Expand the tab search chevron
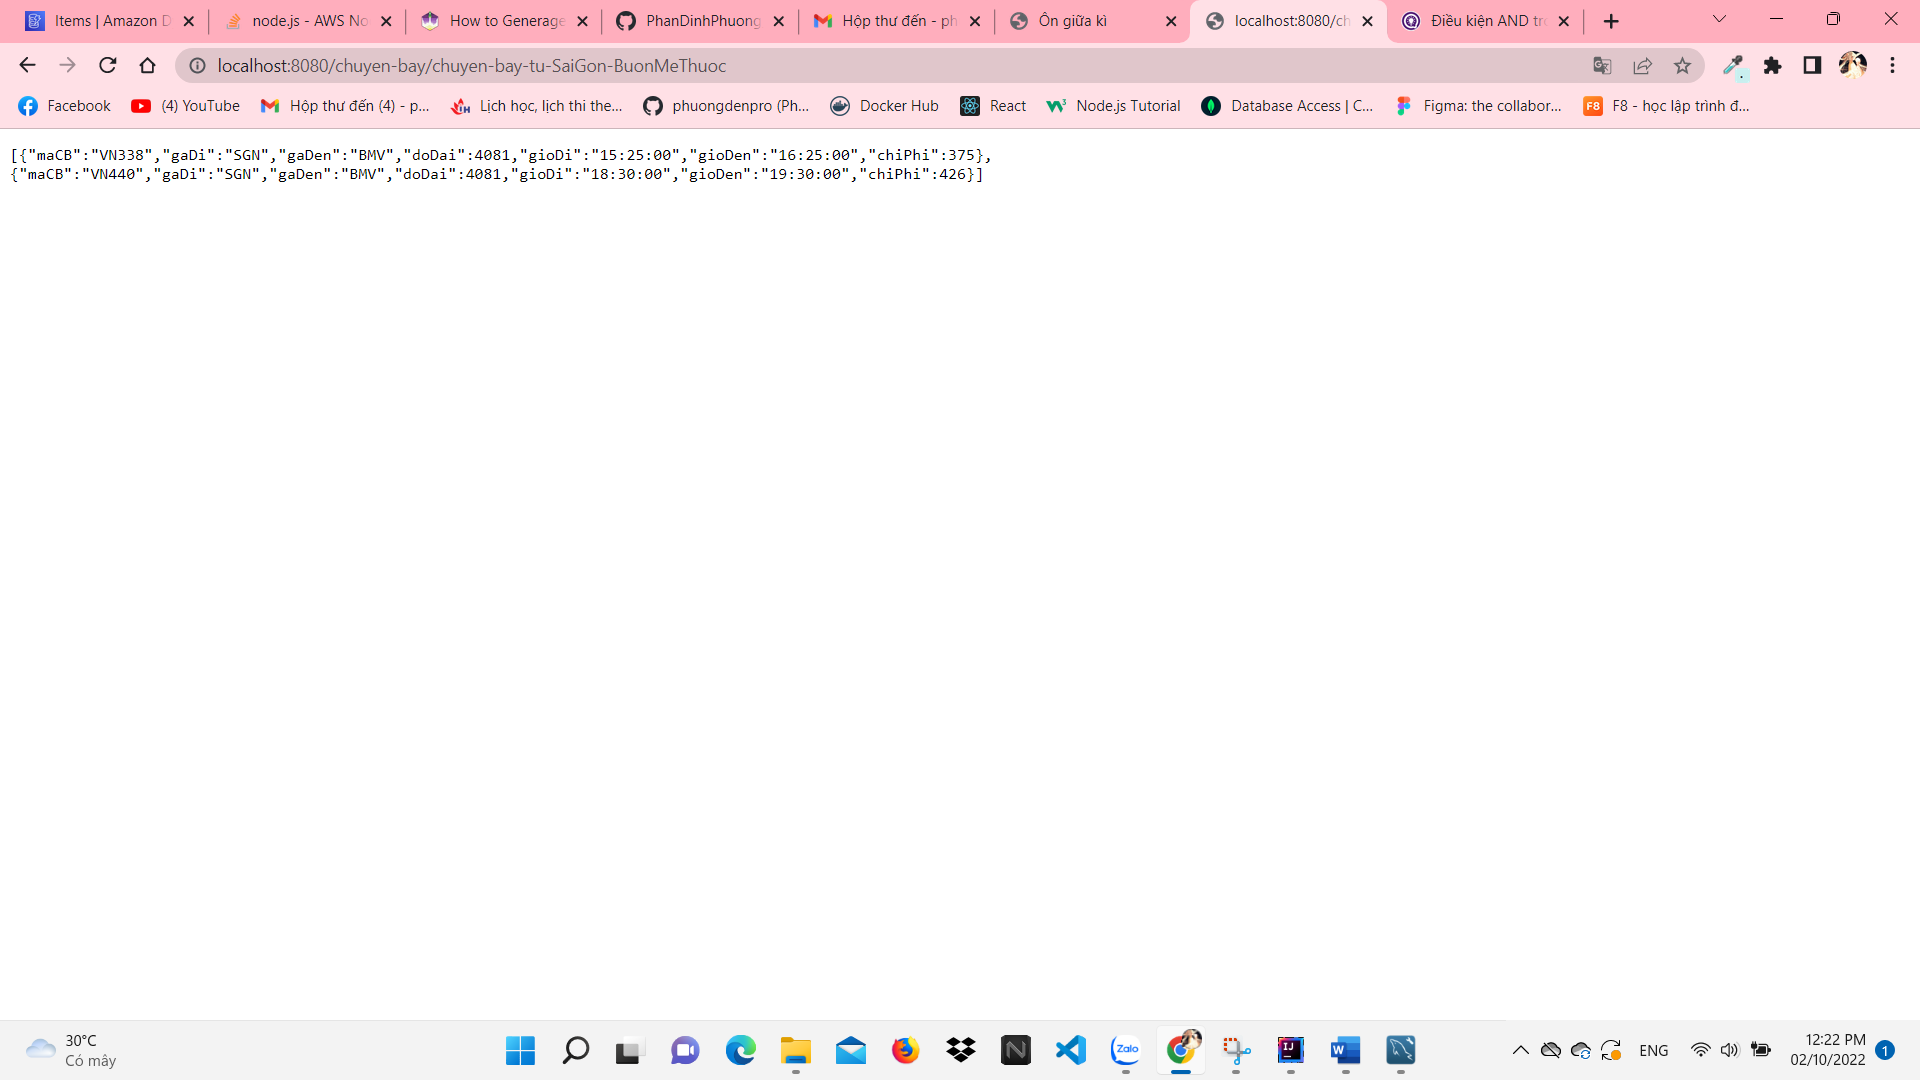Viewport: 1920px width, 1080px height. pyautogui.click(x=1719, y=19)
